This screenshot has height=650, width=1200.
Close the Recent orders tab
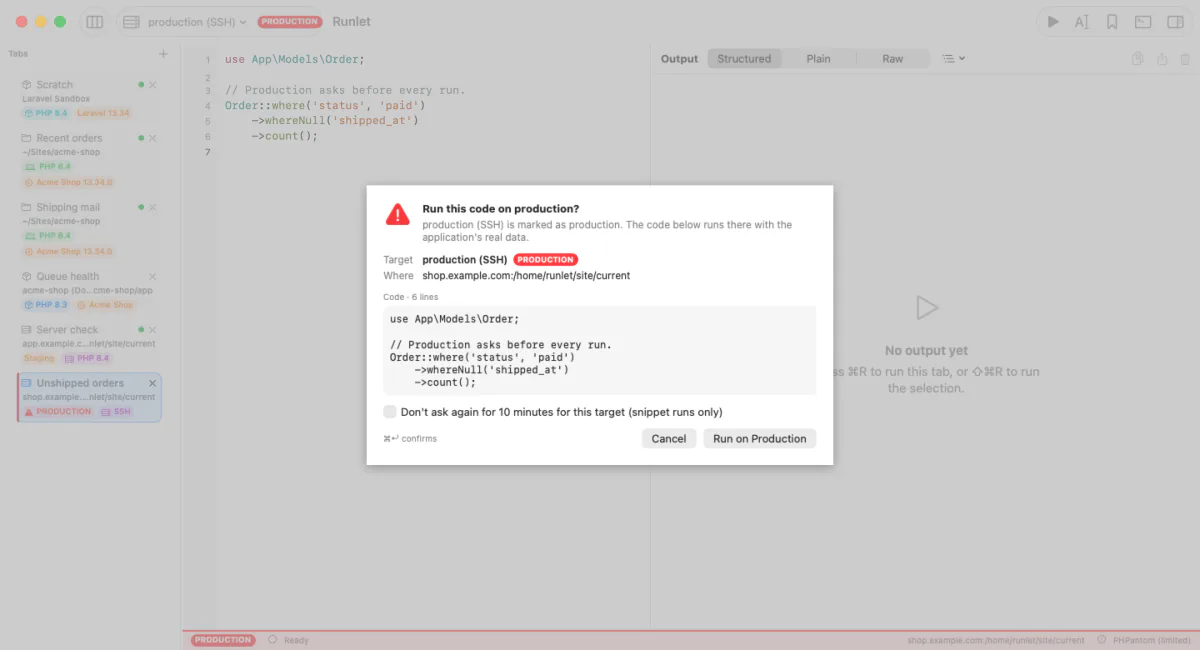coord(153,138)
